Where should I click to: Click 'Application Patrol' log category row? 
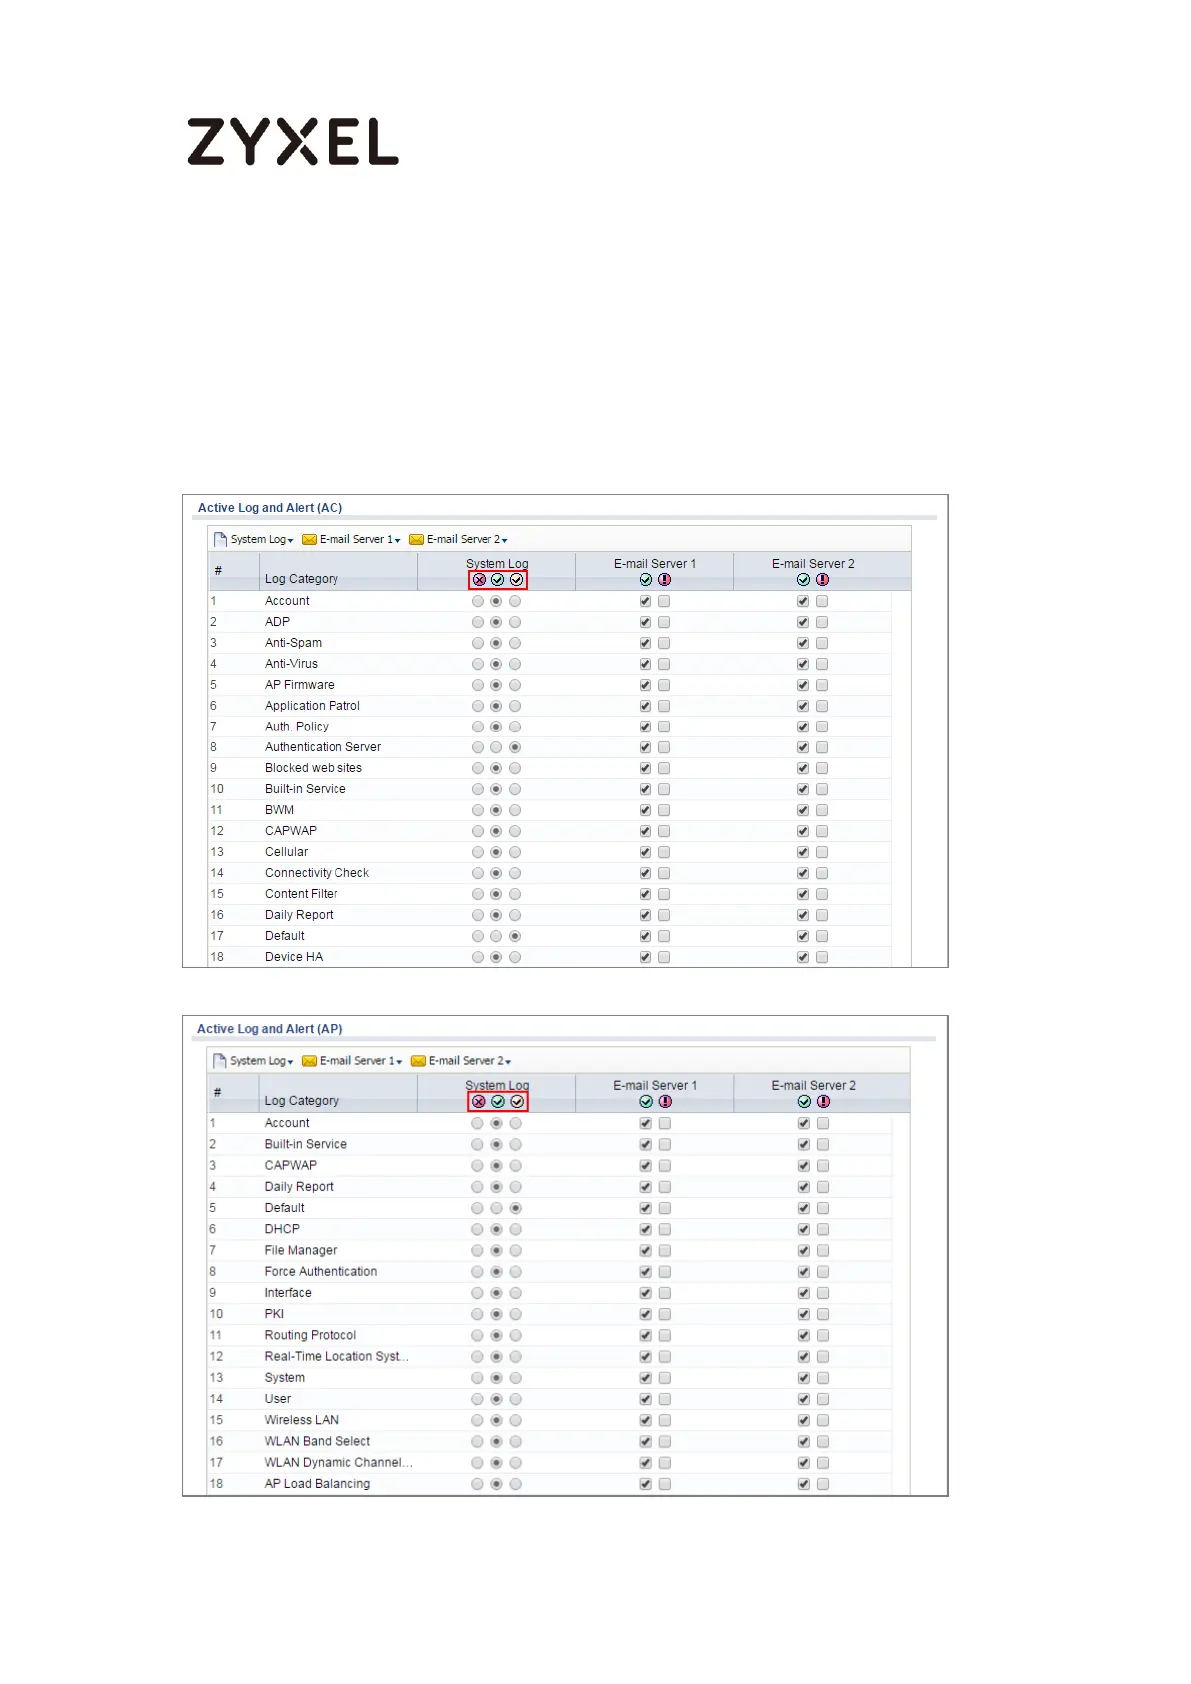549,706
